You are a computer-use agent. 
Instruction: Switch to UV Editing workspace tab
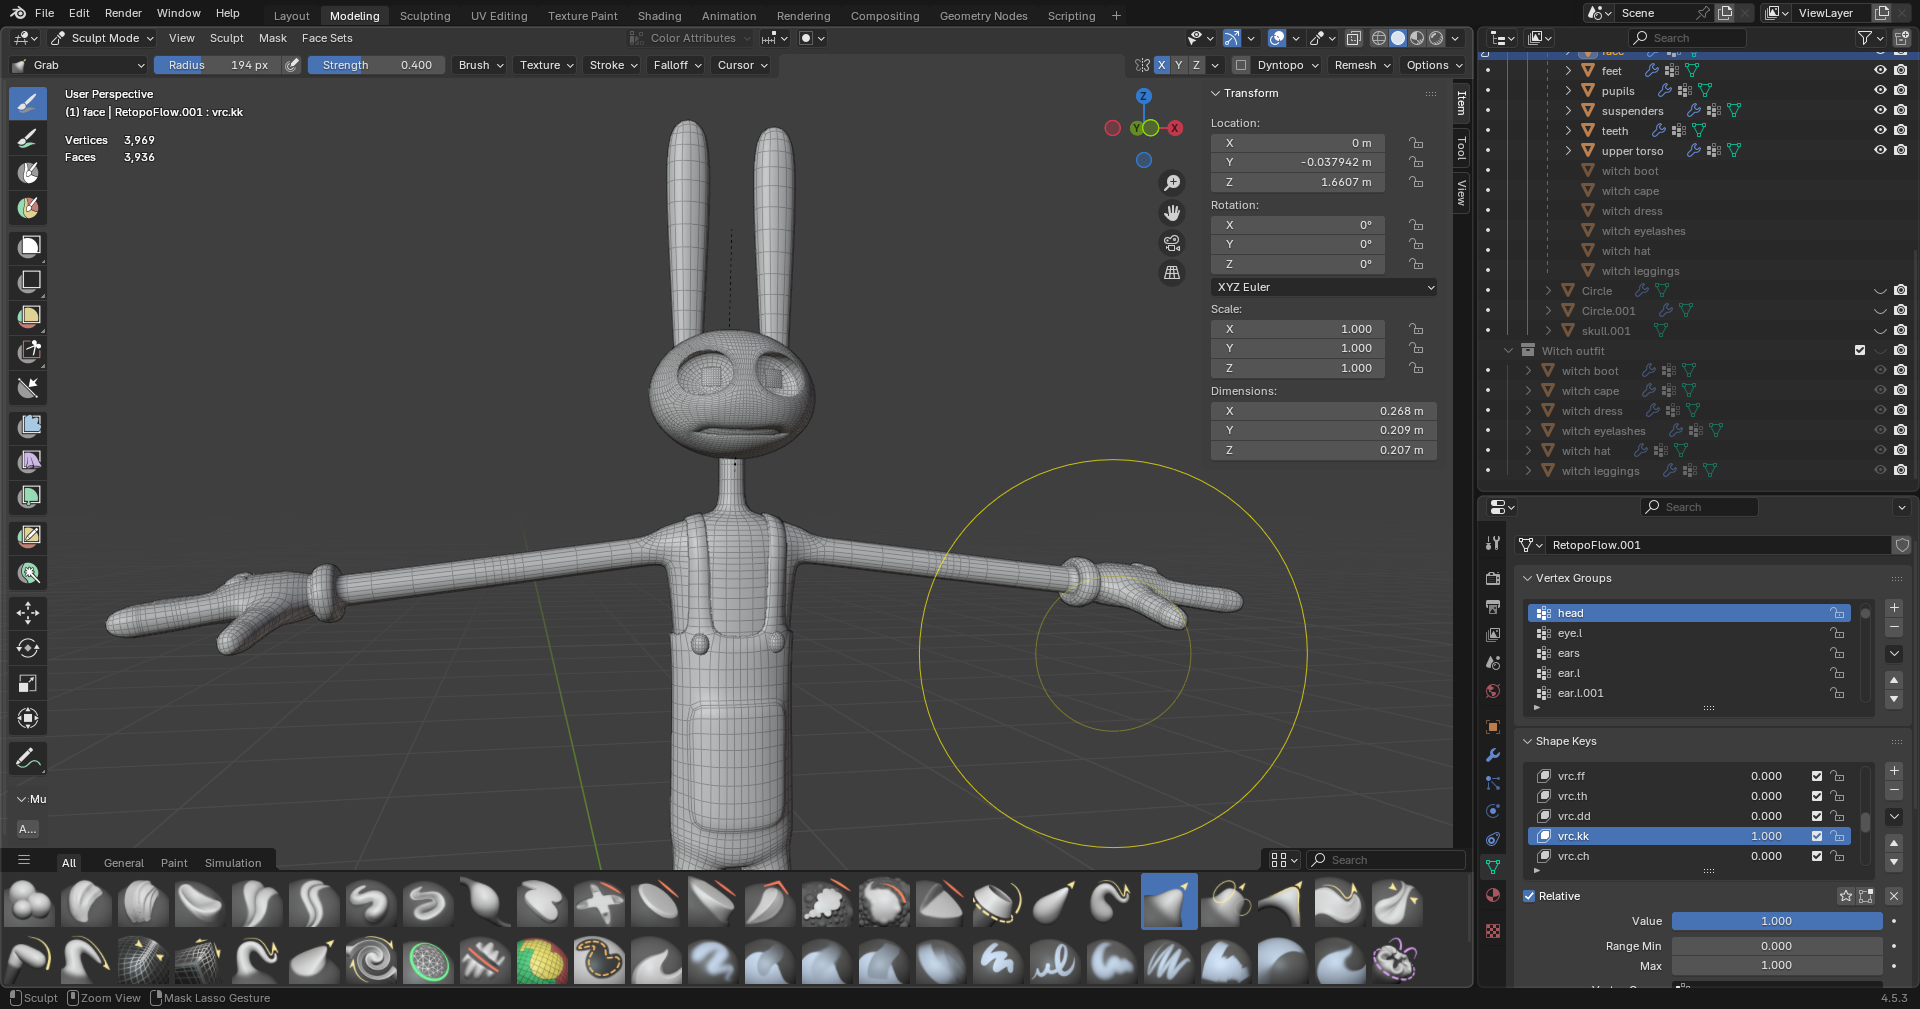pos(499,16)
